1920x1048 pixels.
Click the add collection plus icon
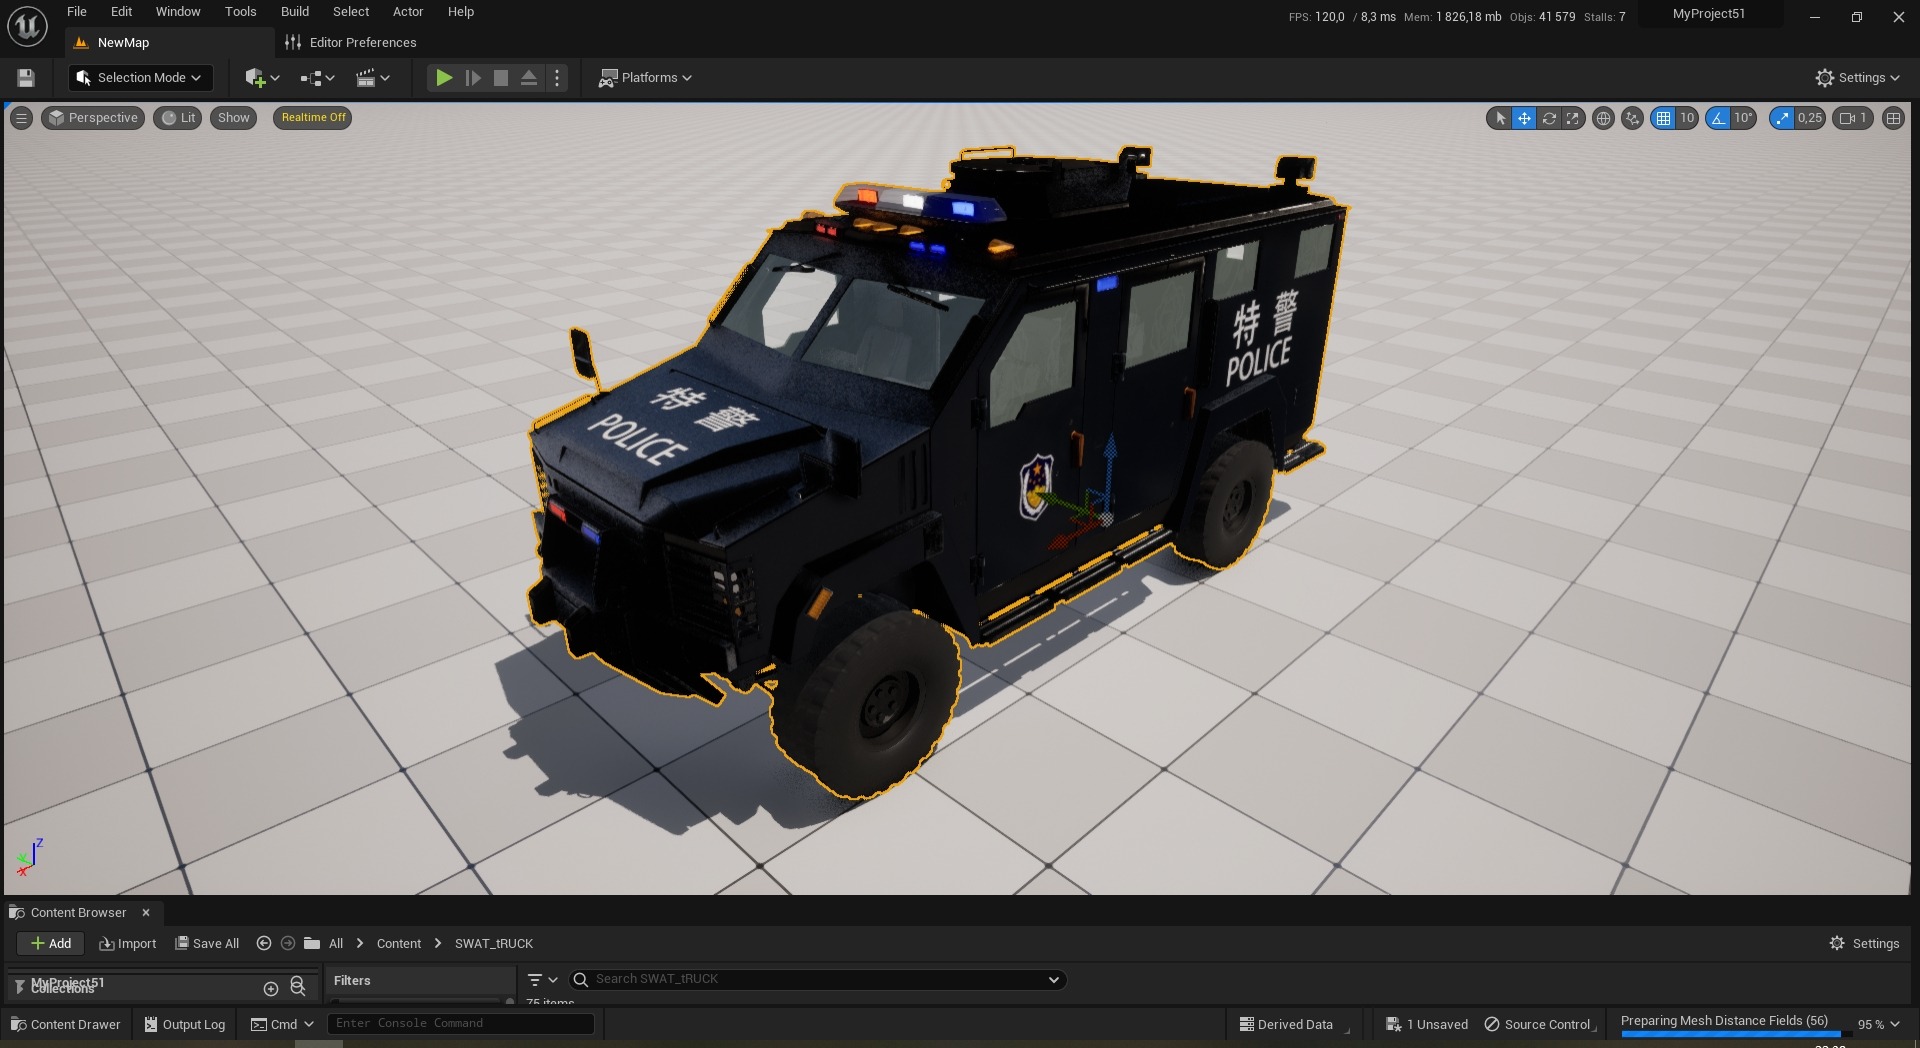(x=271, y=989)
